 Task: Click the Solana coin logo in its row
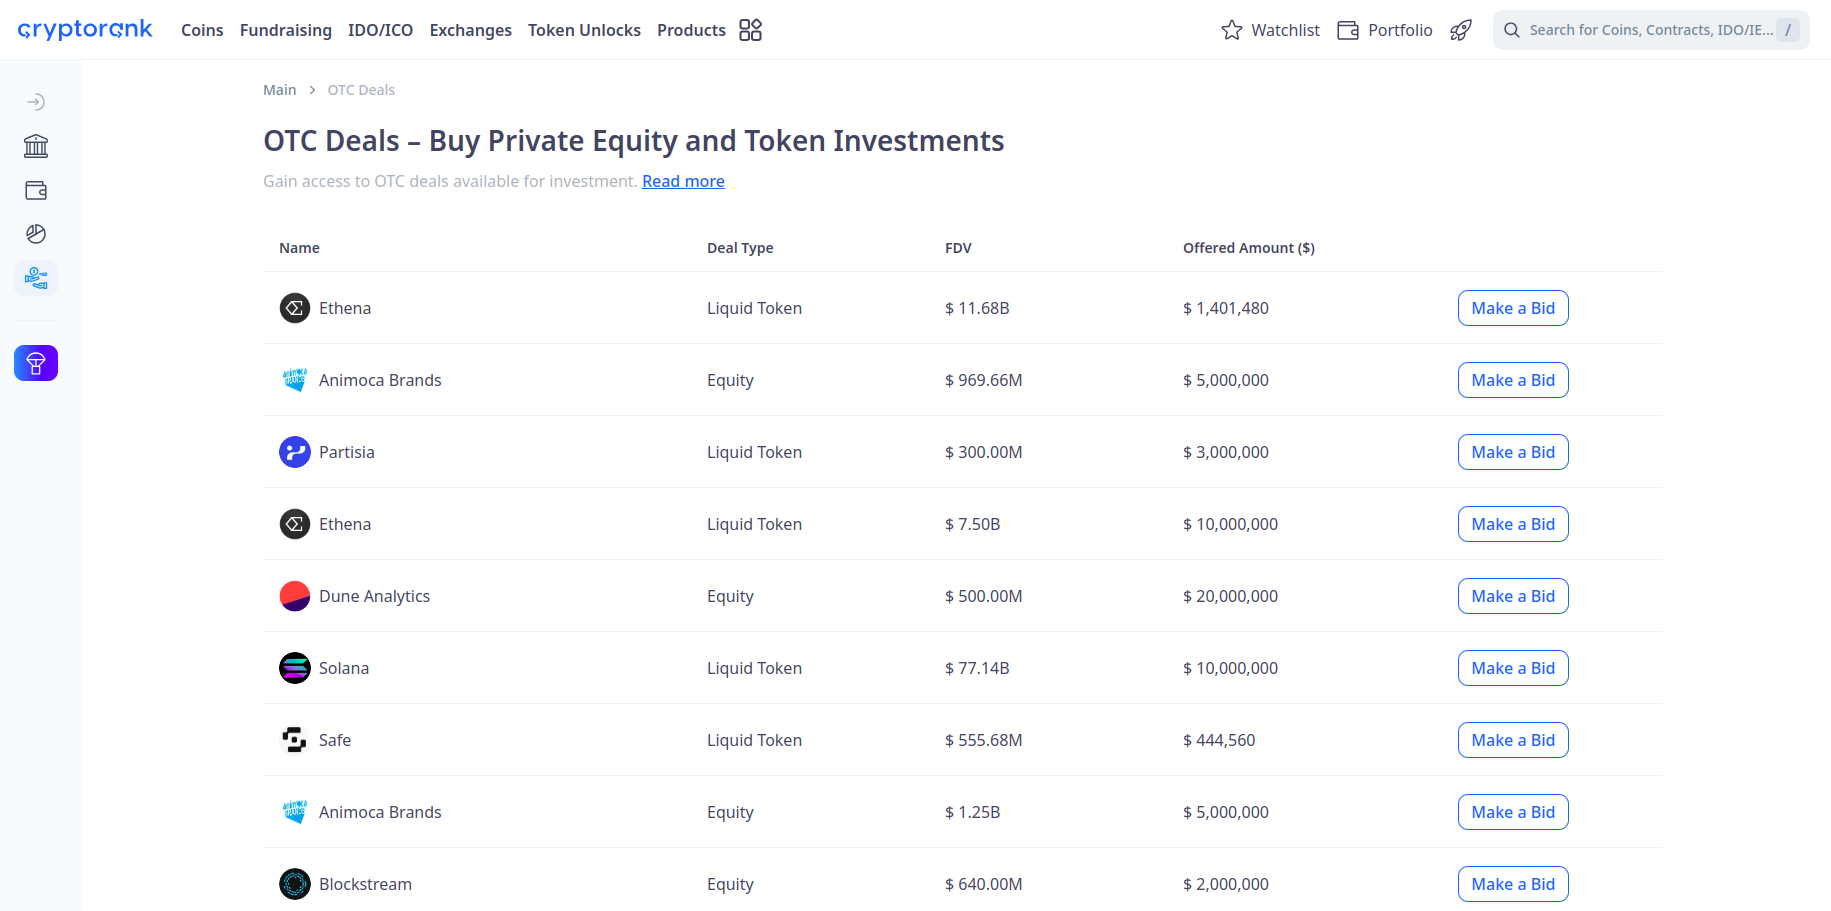click(x=295, y=667)
